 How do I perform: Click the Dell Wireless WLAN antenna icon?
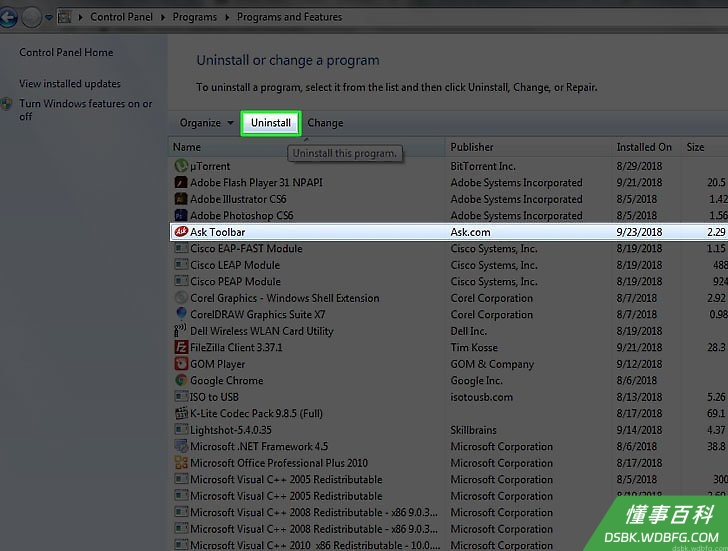[180, 331]
